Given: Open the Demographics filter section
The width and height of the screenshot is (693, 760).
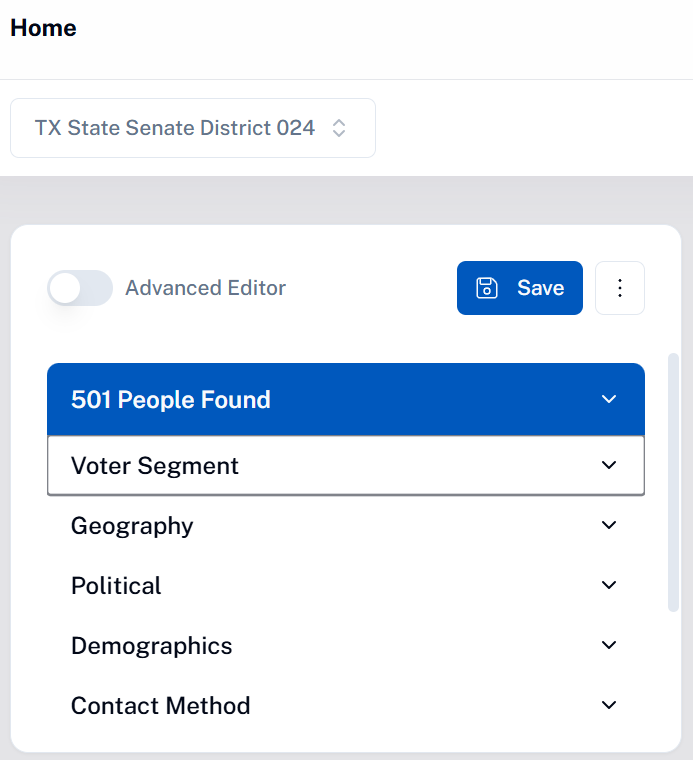Looking at the screenshot, I should tap(346, 645).
